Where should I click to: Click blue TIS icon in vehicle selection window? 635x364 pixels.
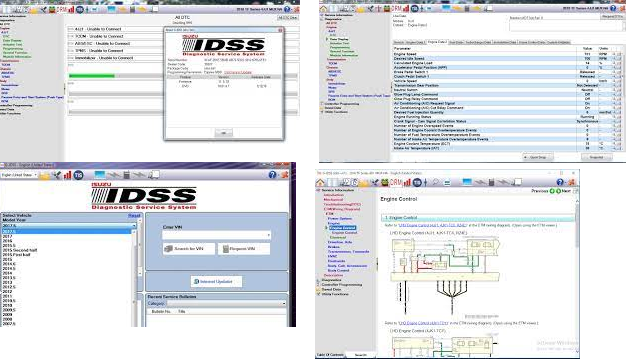coord(79,175)
